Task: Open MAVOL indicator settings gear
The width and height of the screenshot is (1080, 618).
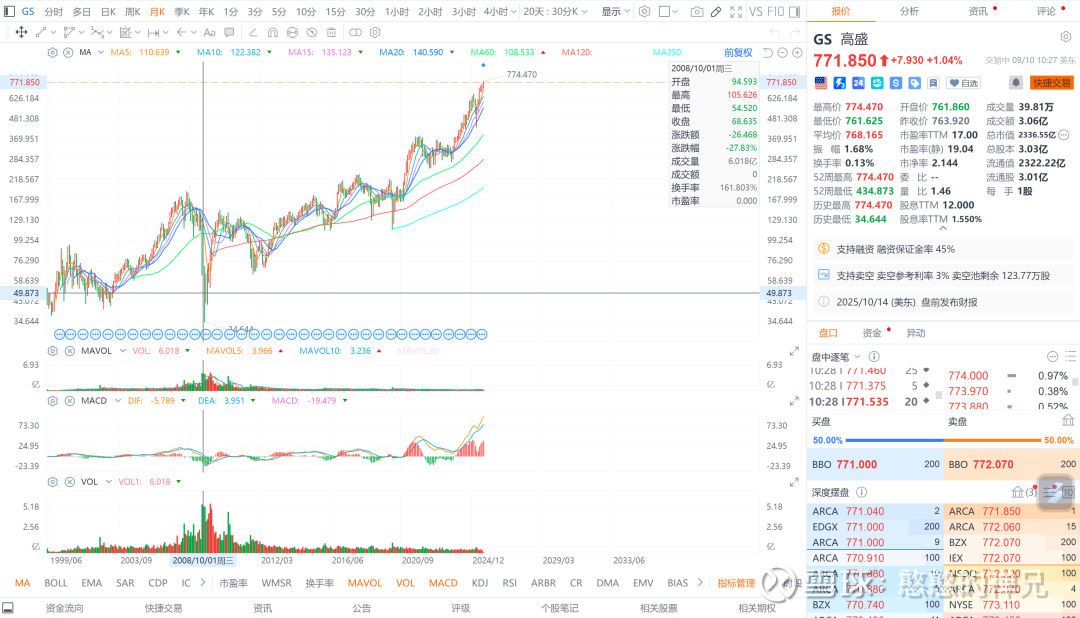Action: (x=52, y=351)
